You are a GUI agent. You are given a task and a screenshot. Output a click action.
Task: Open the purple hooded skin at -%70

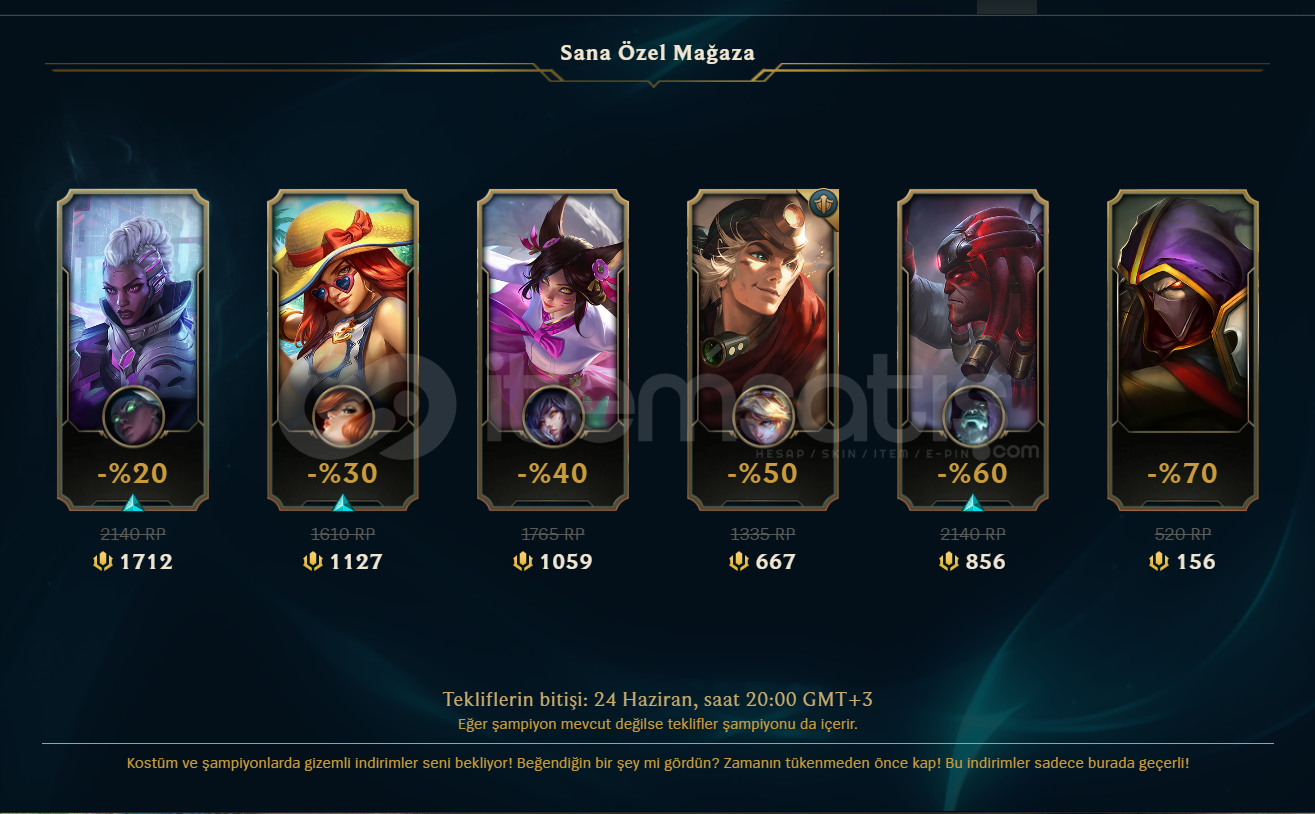click(x=1183, y=350)
